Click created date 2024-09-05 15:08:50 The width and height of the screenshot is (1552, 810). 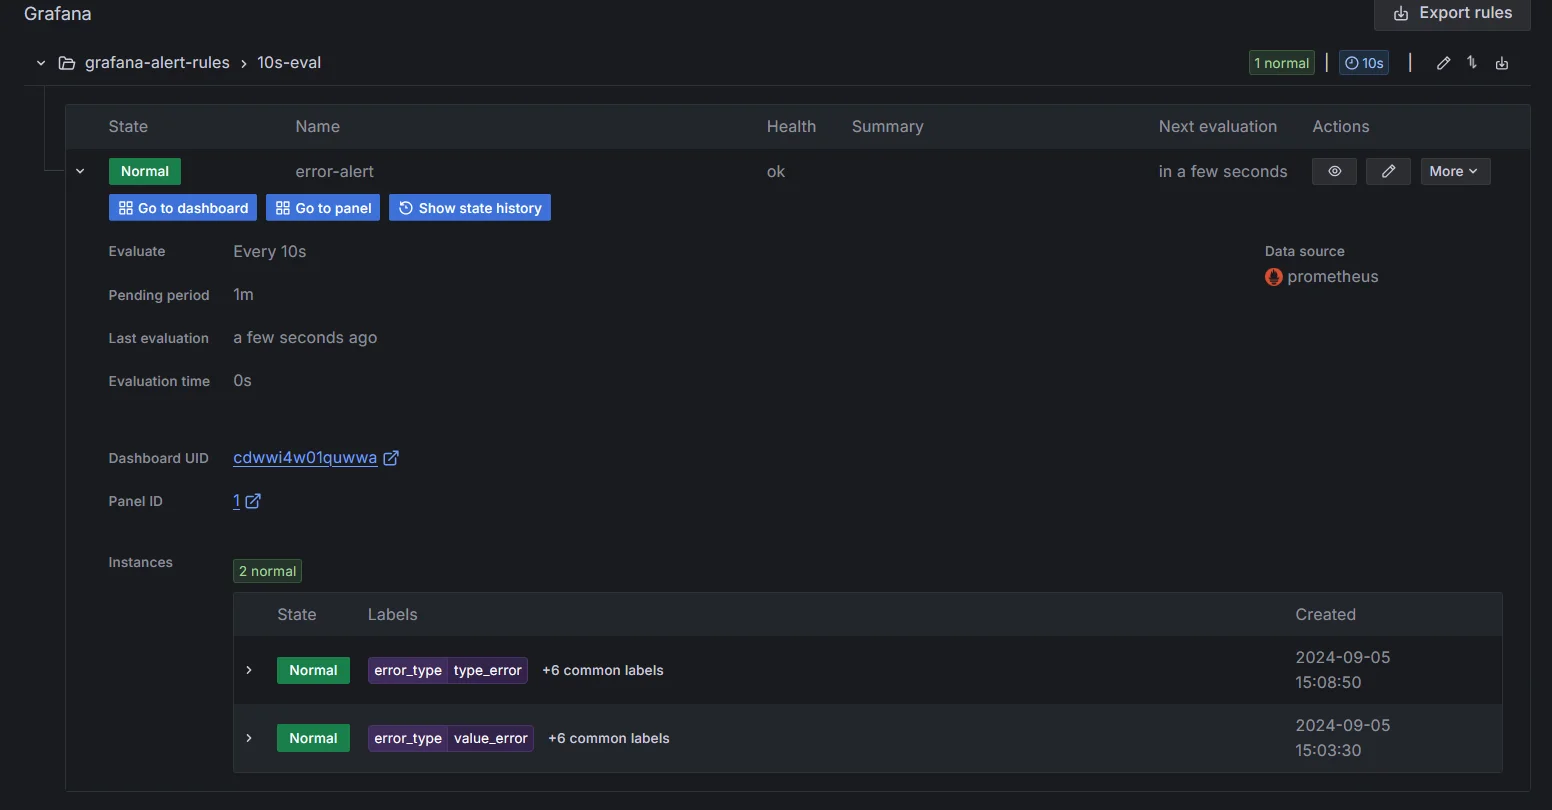coord(1343,670)
